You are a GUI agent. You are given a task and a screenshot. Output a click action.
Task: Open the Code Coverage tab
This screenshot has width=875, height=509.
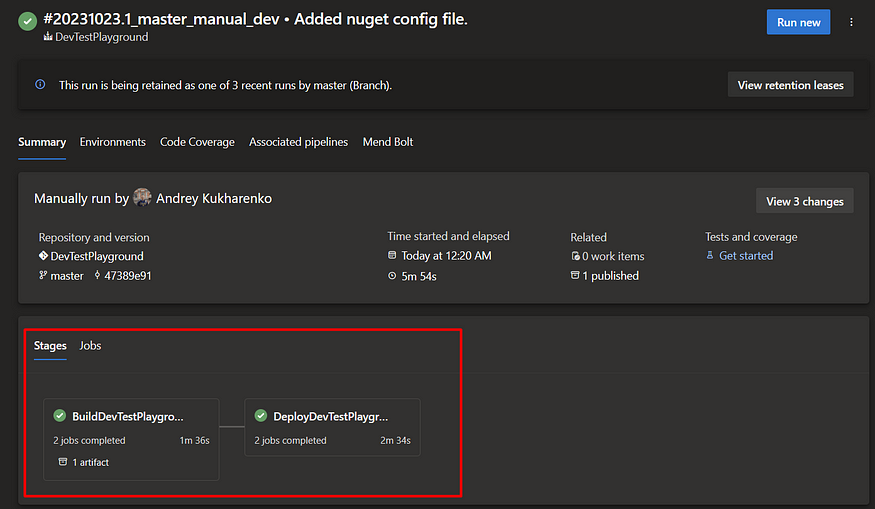point(197,142)
